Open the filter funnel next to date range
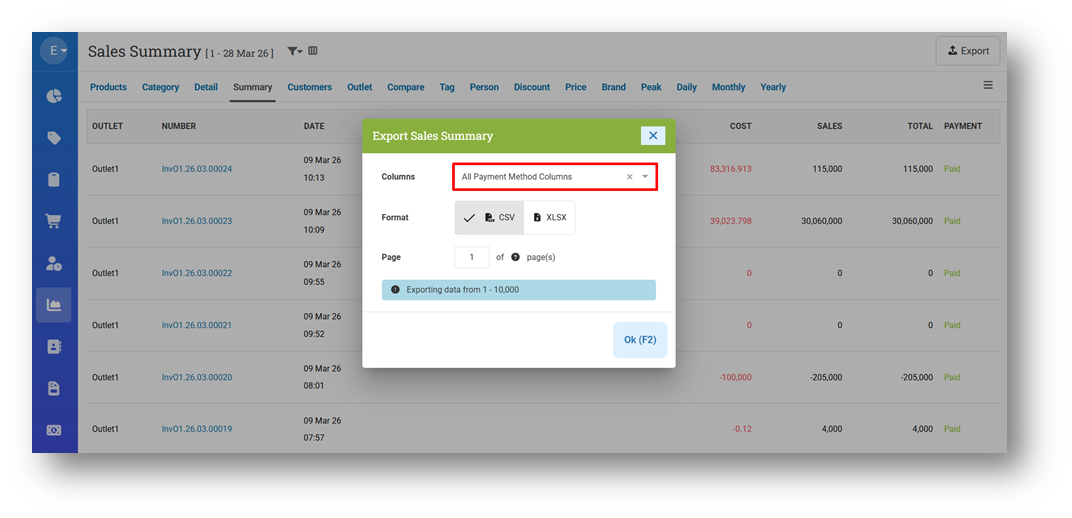 295,51
